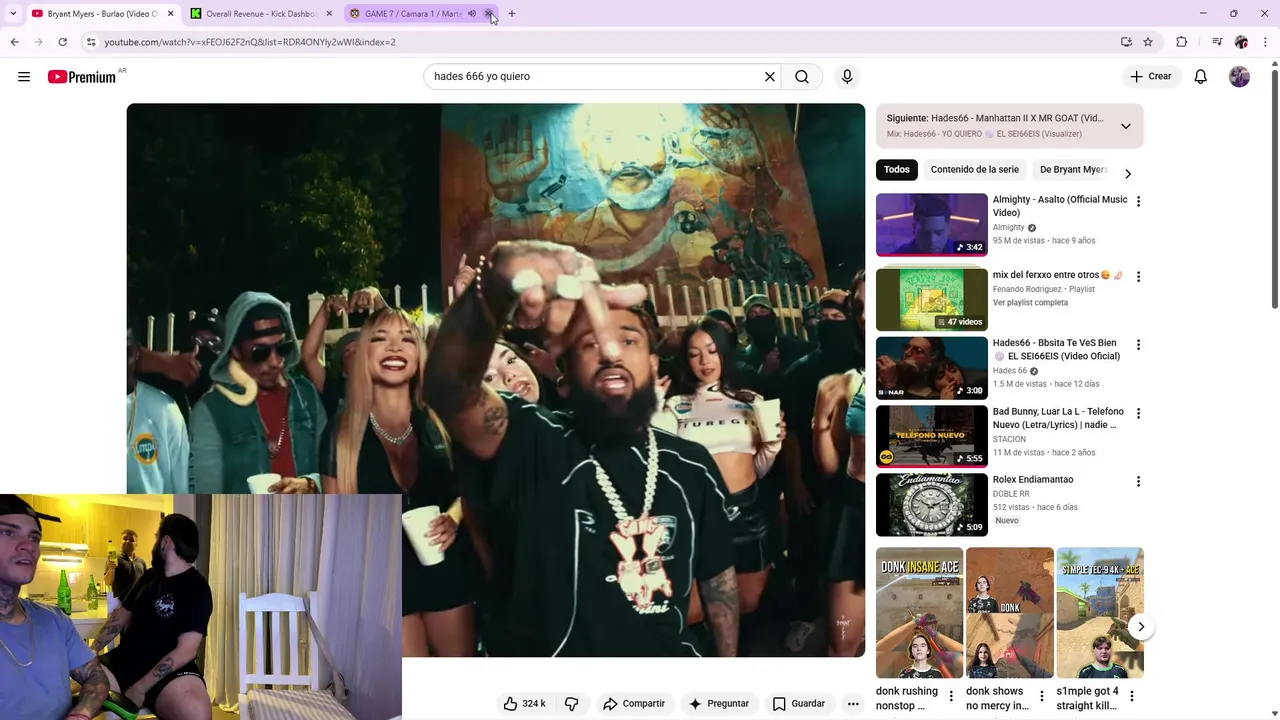Open the Hades 66 channel name
1280x720 pixels.
pyautogui.click(x=1010, y=371)
